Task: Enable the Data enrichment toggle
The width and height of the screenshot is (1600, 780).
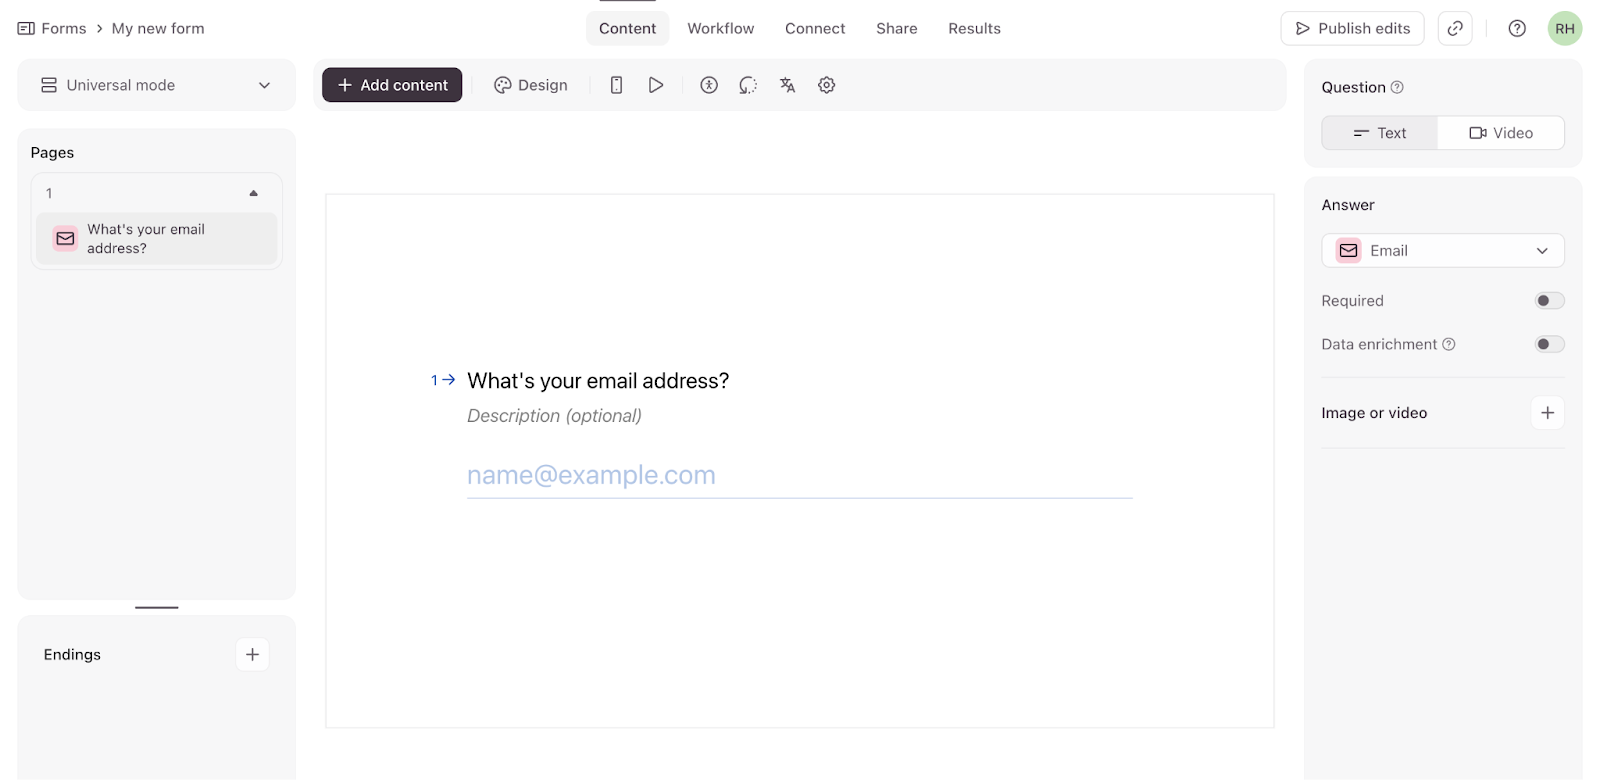Action: click(x=1549, y=344)
